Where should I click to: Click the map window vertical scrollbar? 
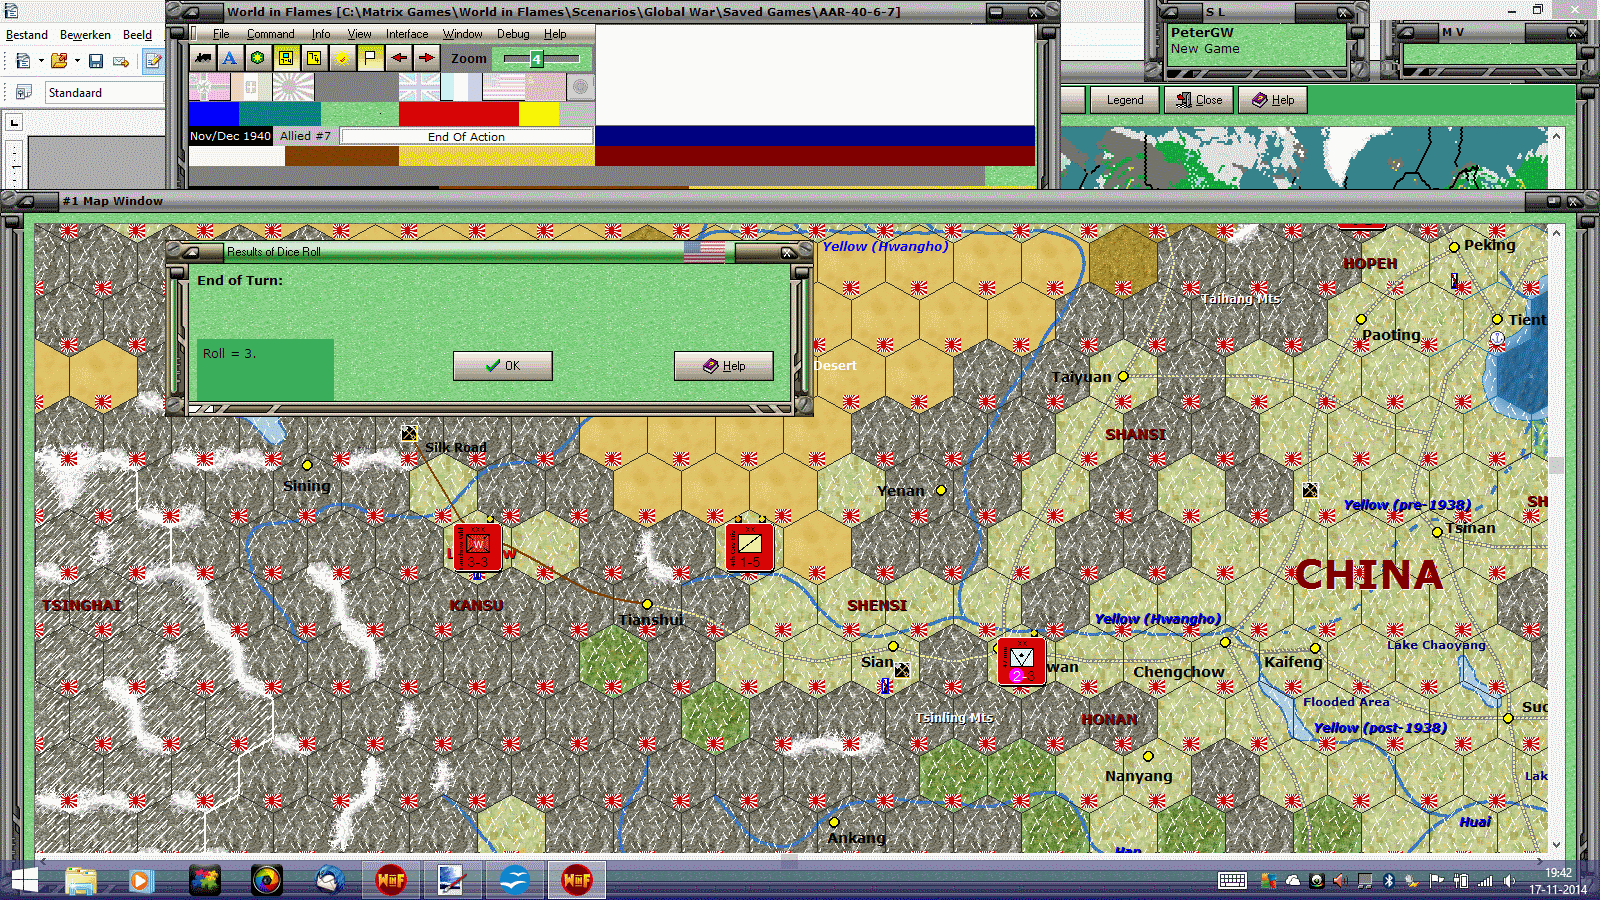click(1556, 538)
